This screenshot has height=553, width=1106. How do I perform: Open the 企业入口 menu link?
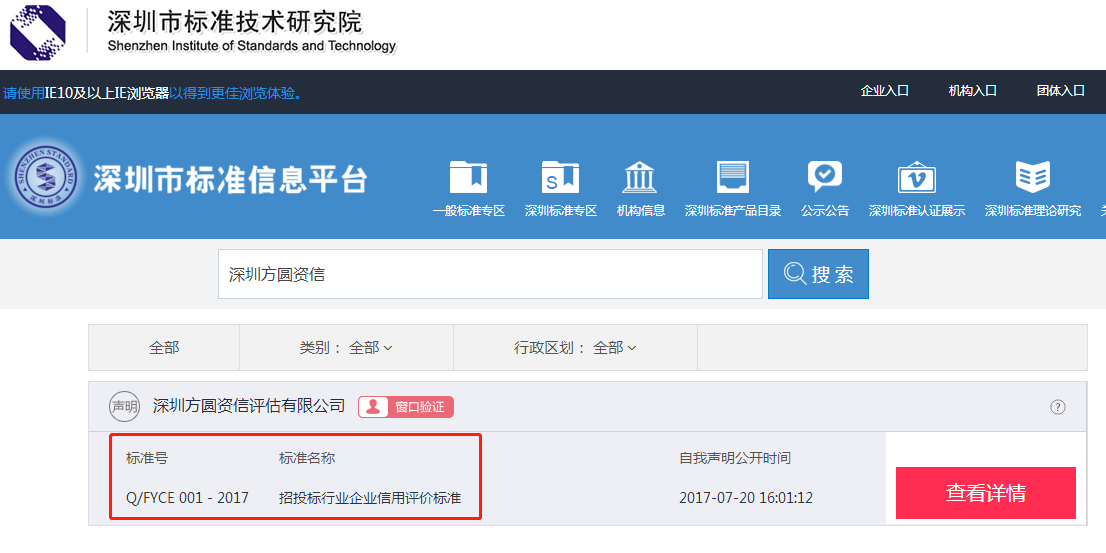coord(884,91)
